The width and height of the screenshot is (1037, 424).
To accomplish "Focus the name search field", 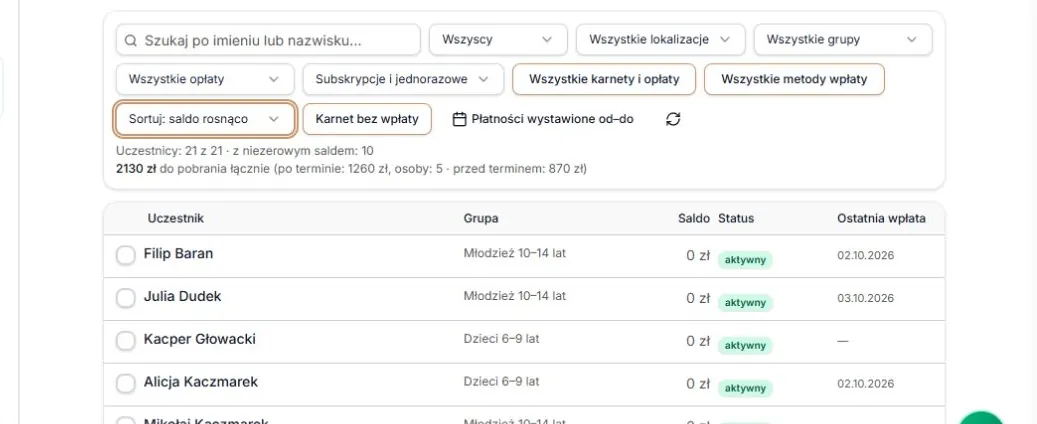I will tap(269, 40).
